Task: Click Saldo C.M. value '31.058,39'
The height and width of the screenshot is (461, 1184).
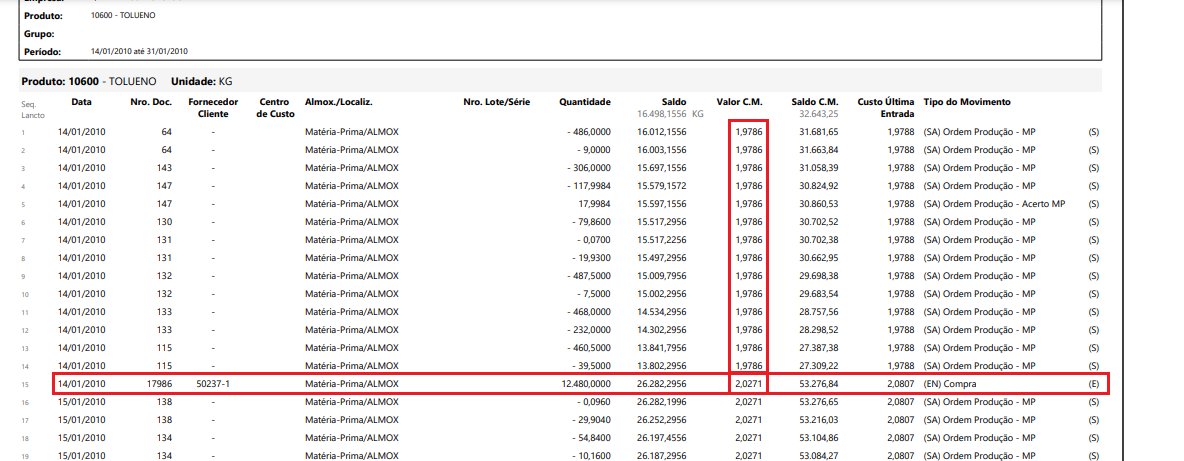Action: [819, 167]
